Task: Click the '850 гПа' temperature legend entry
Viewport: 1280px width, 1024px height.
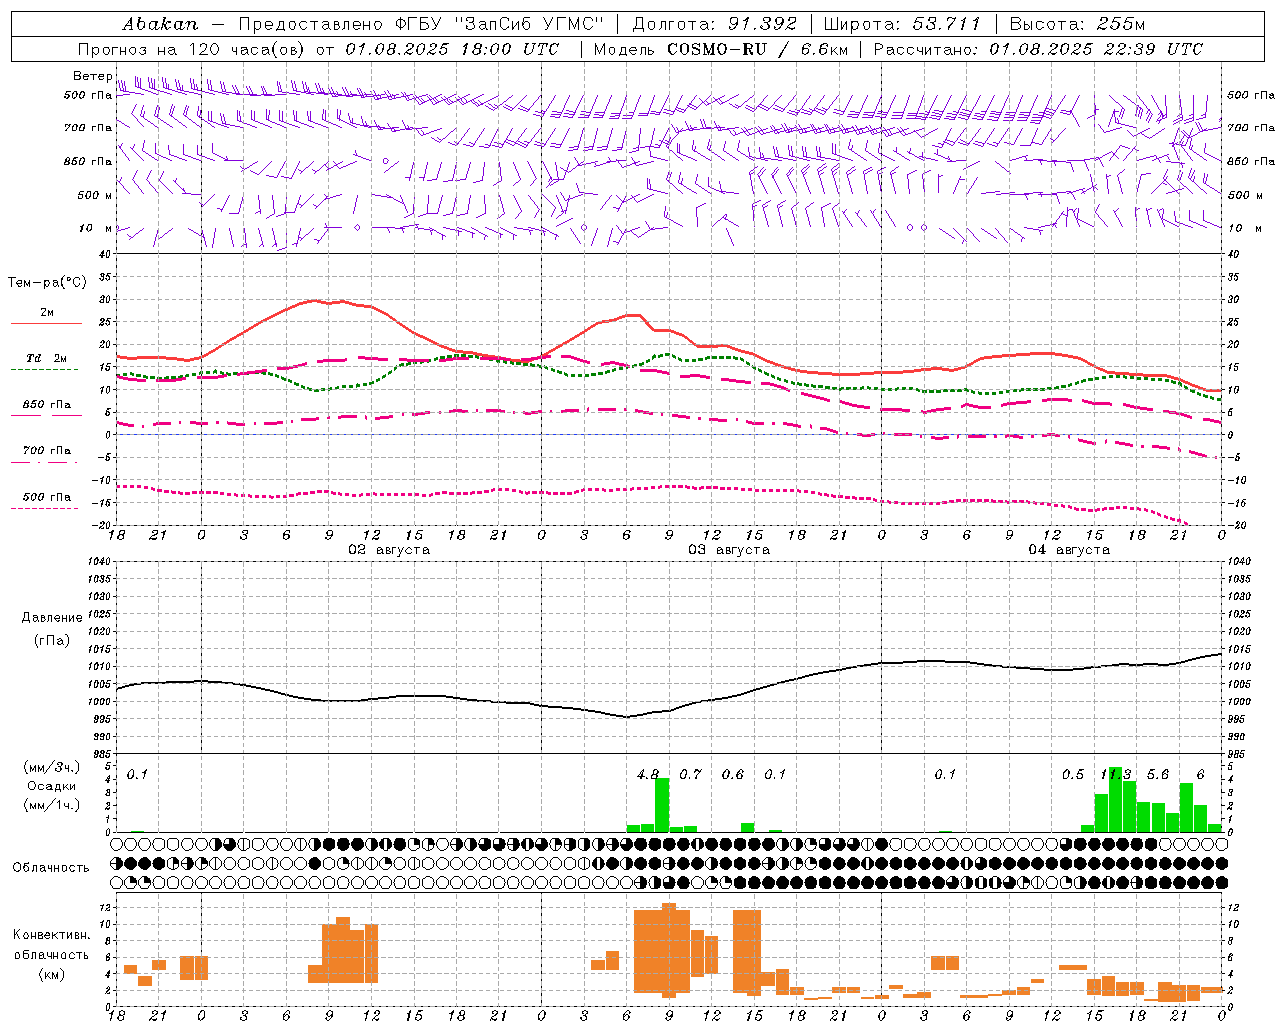Action: tap(47, 405)
